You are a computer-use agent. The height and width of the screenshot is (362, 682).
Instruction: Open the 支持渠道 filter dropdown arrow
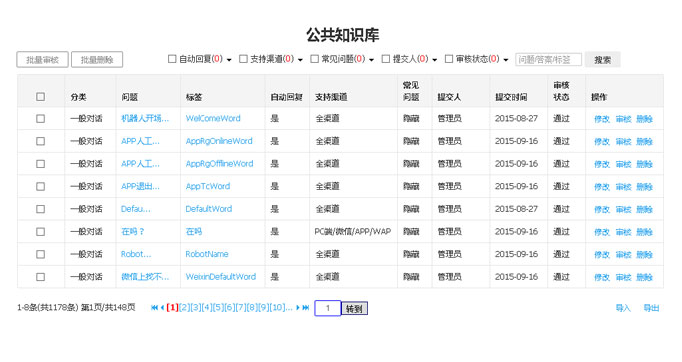point(300,60)
